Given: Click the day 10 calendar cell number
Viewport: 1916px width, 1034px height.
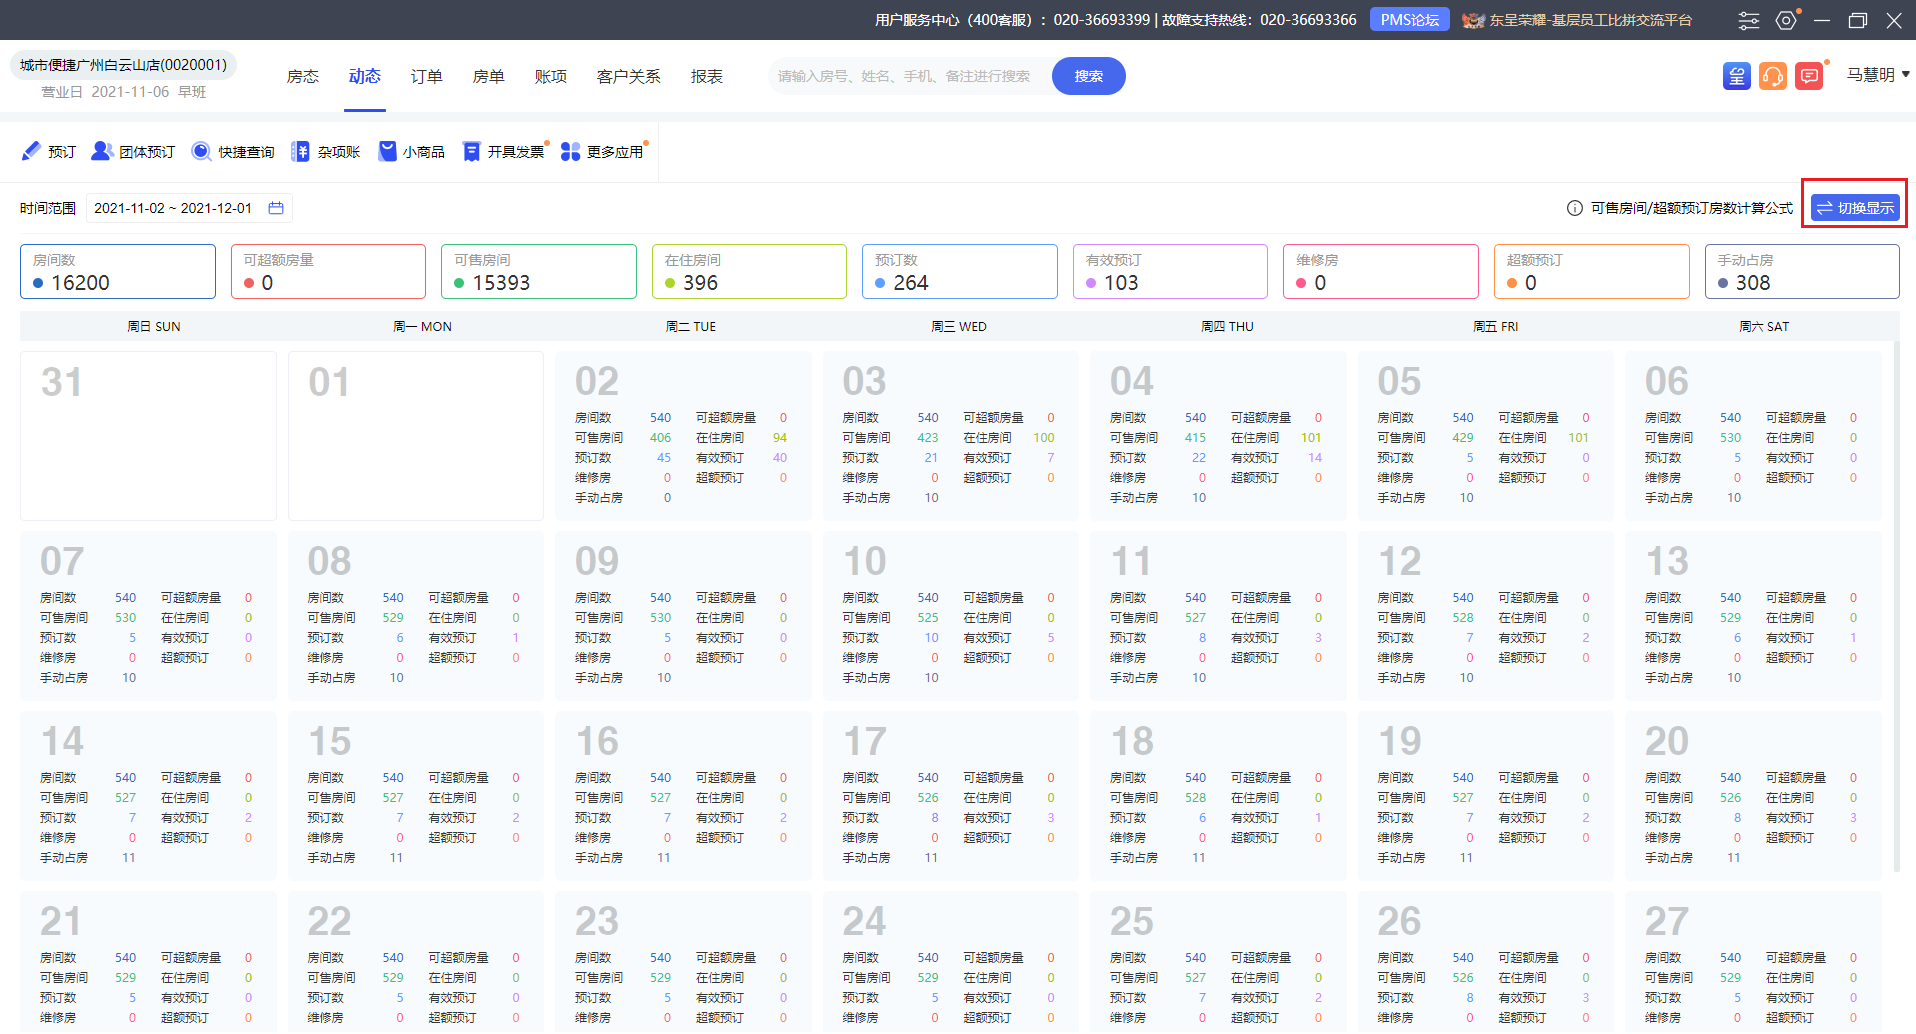Looking at the screenshot, I should tap(864, 562).
